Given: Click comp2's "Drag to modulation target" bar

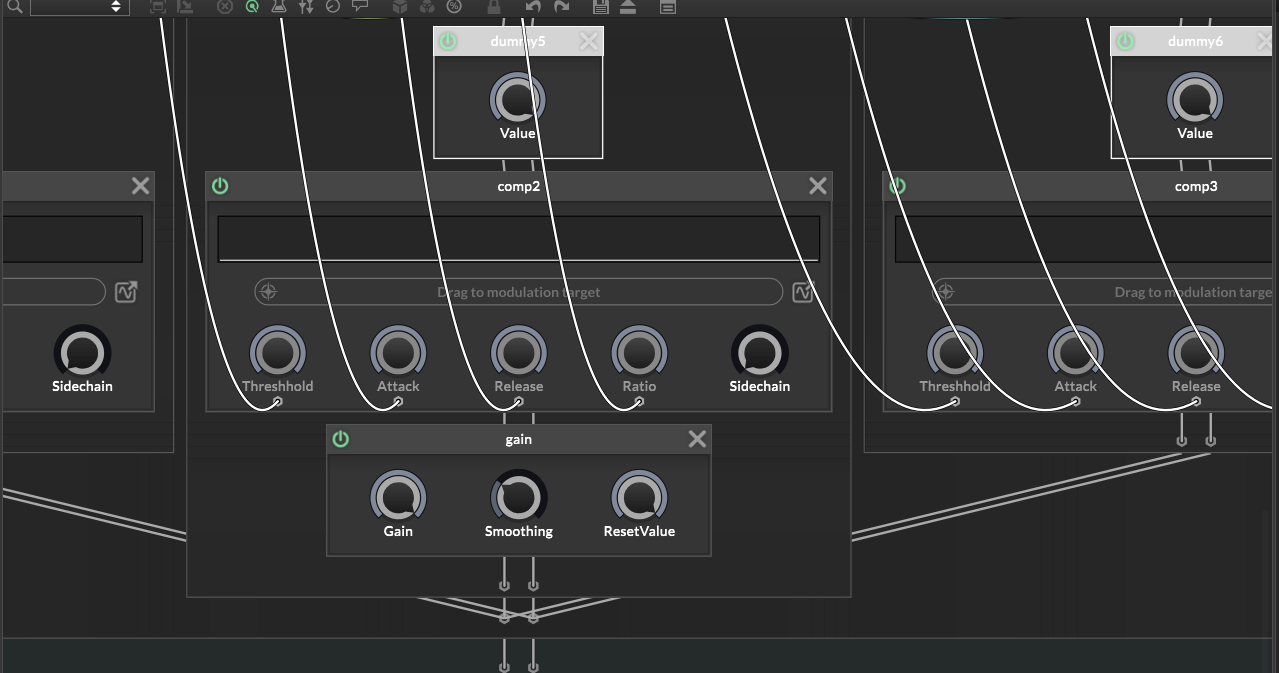Looking at the screenshot, I should click(x=518, y=292).
